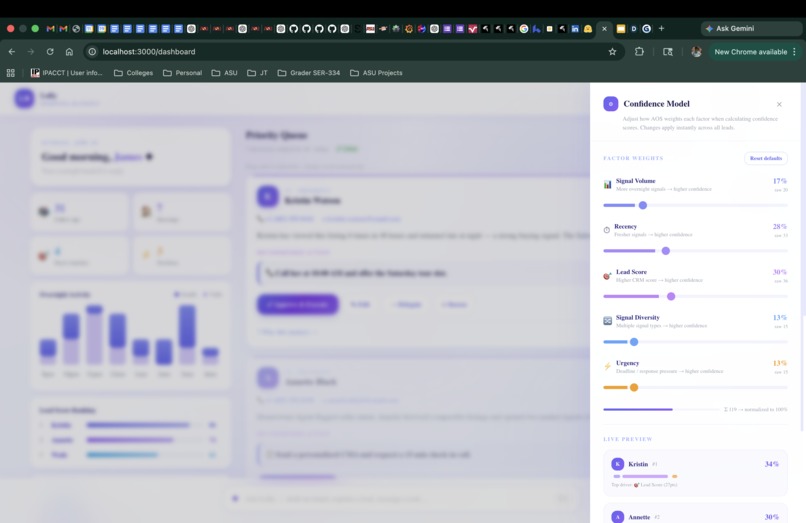
Task: Open the ASU bookmark folder
Action: (225, 73)
